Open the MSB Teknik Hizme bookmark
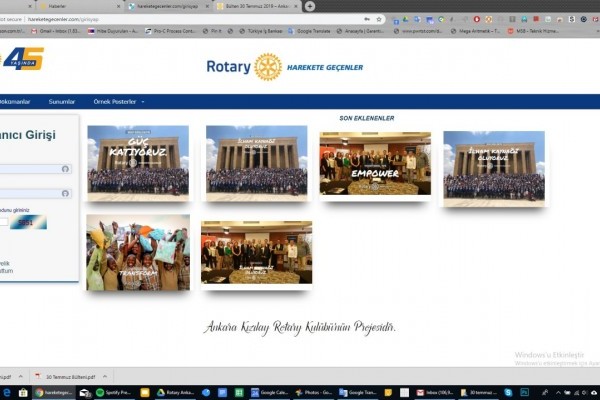The image size is (600, 400). coord(533,31)
